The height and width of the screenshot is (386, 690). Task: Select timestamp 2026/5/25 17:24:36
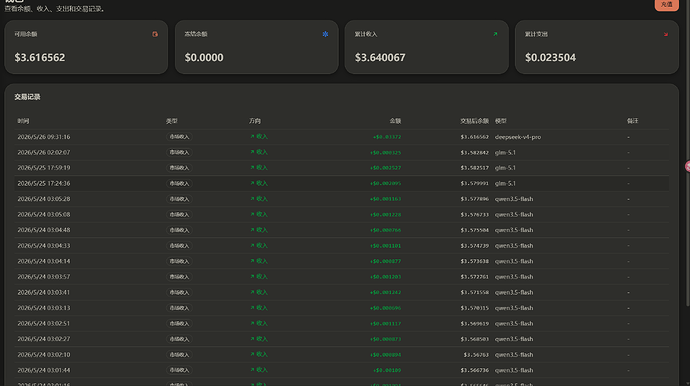click(x=44, y=184)
